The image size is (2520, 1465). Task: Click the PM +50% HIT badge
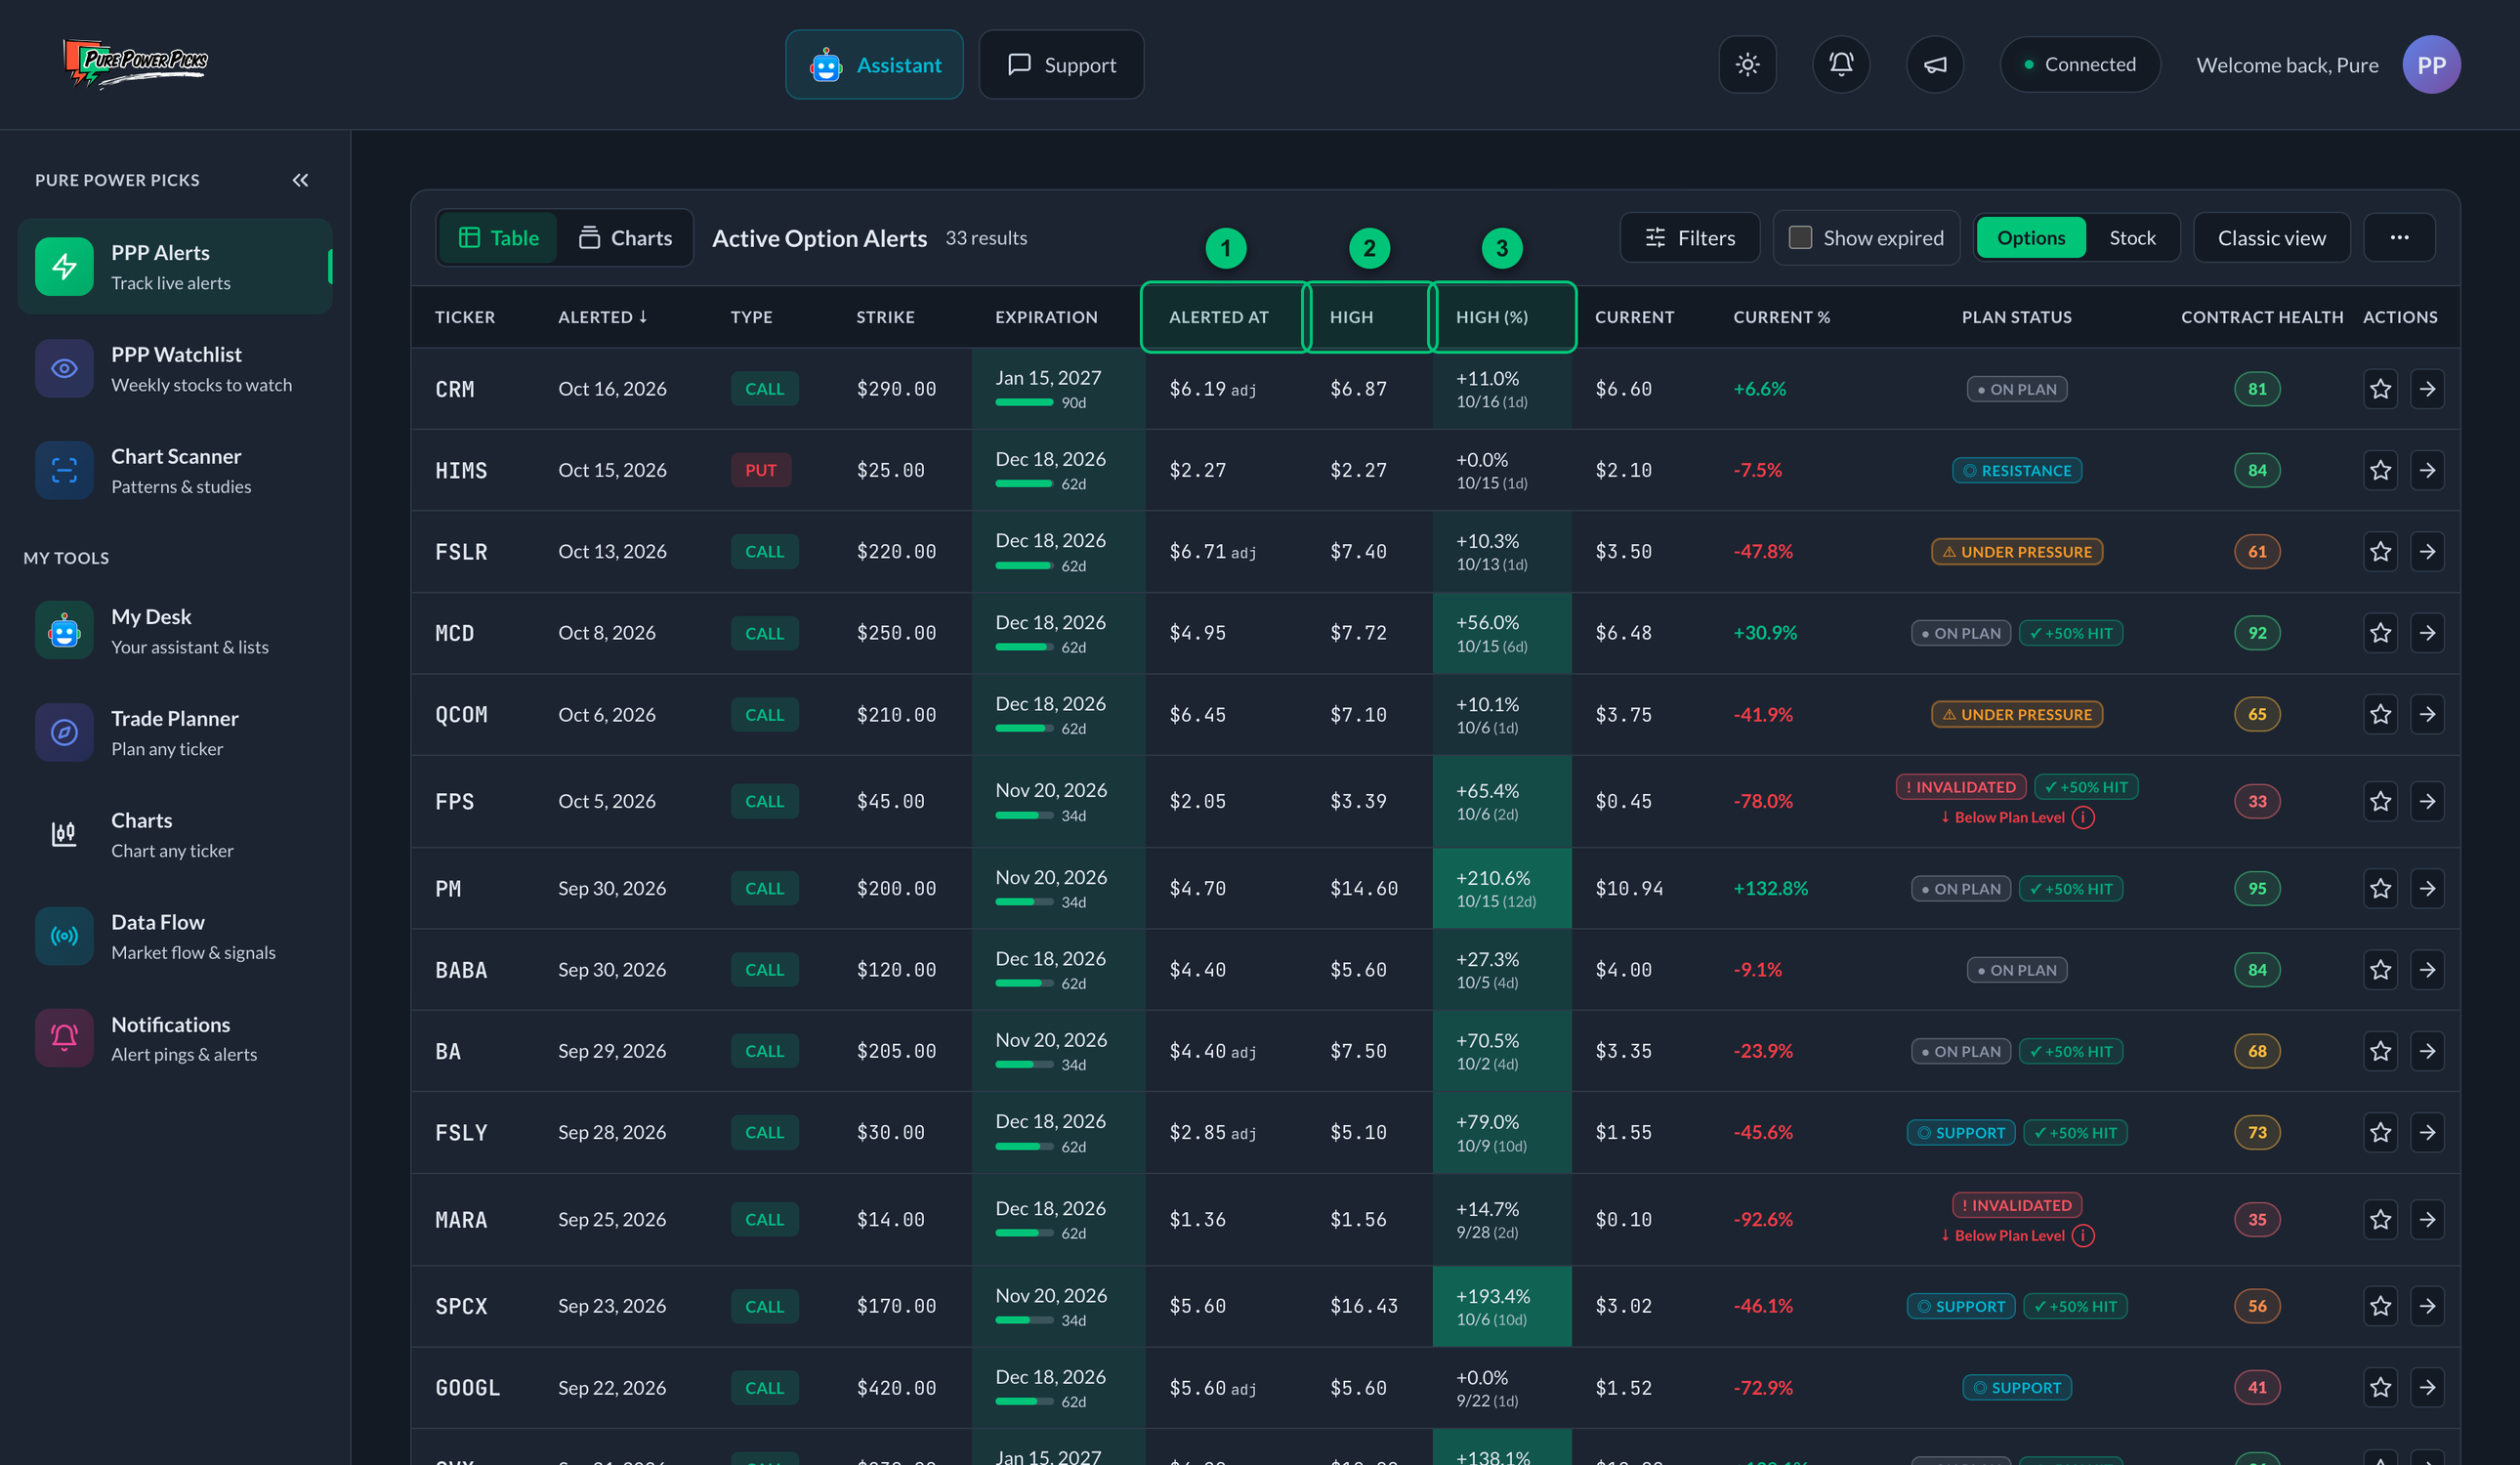pyautogui.click(x=2070, y=888)
